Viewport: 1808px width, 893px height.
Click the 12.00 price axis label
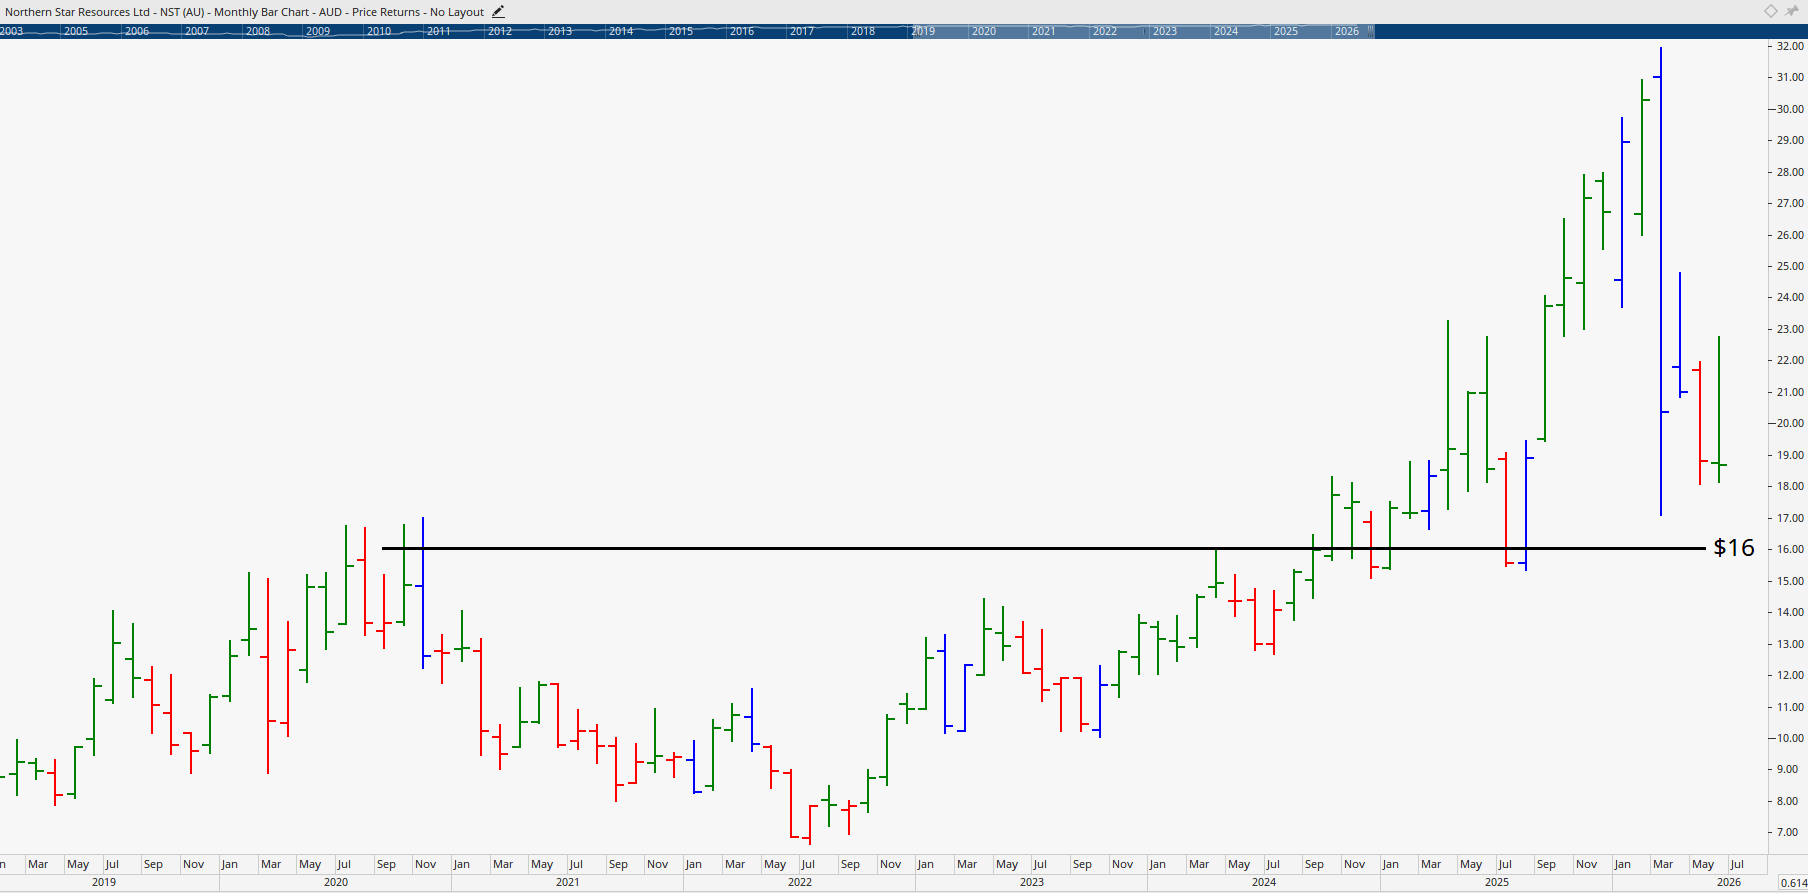pyautogui.click(x=1790, y=675)
